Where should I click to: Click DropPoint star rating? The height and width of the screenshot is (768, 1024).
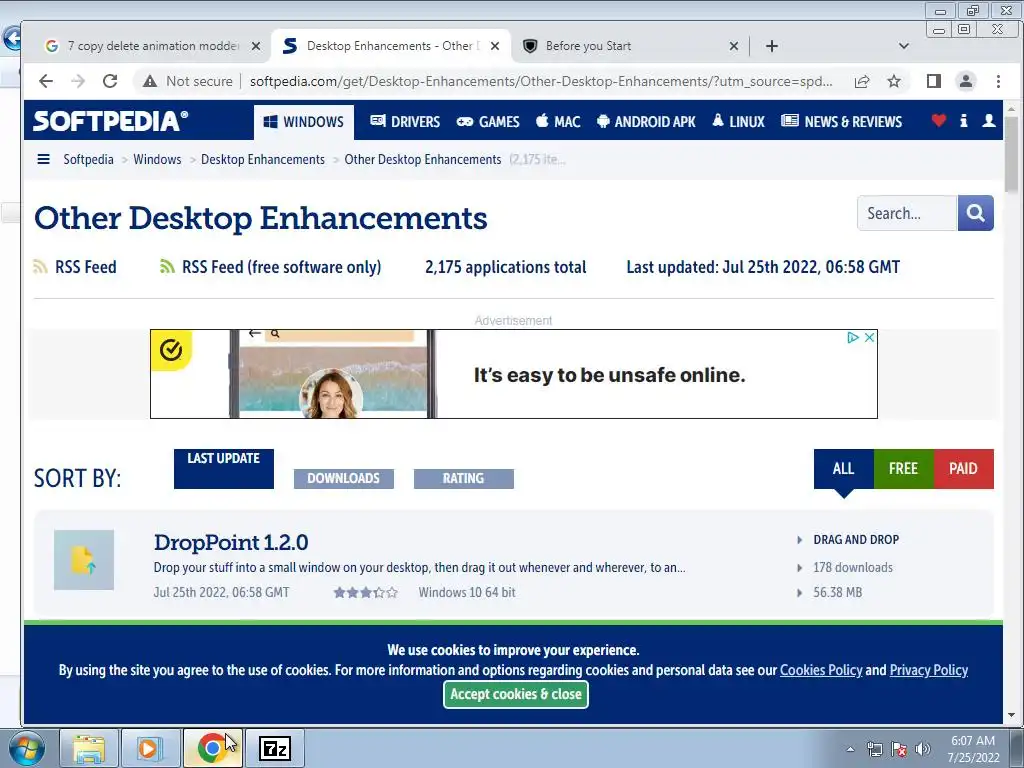[366, 592]
